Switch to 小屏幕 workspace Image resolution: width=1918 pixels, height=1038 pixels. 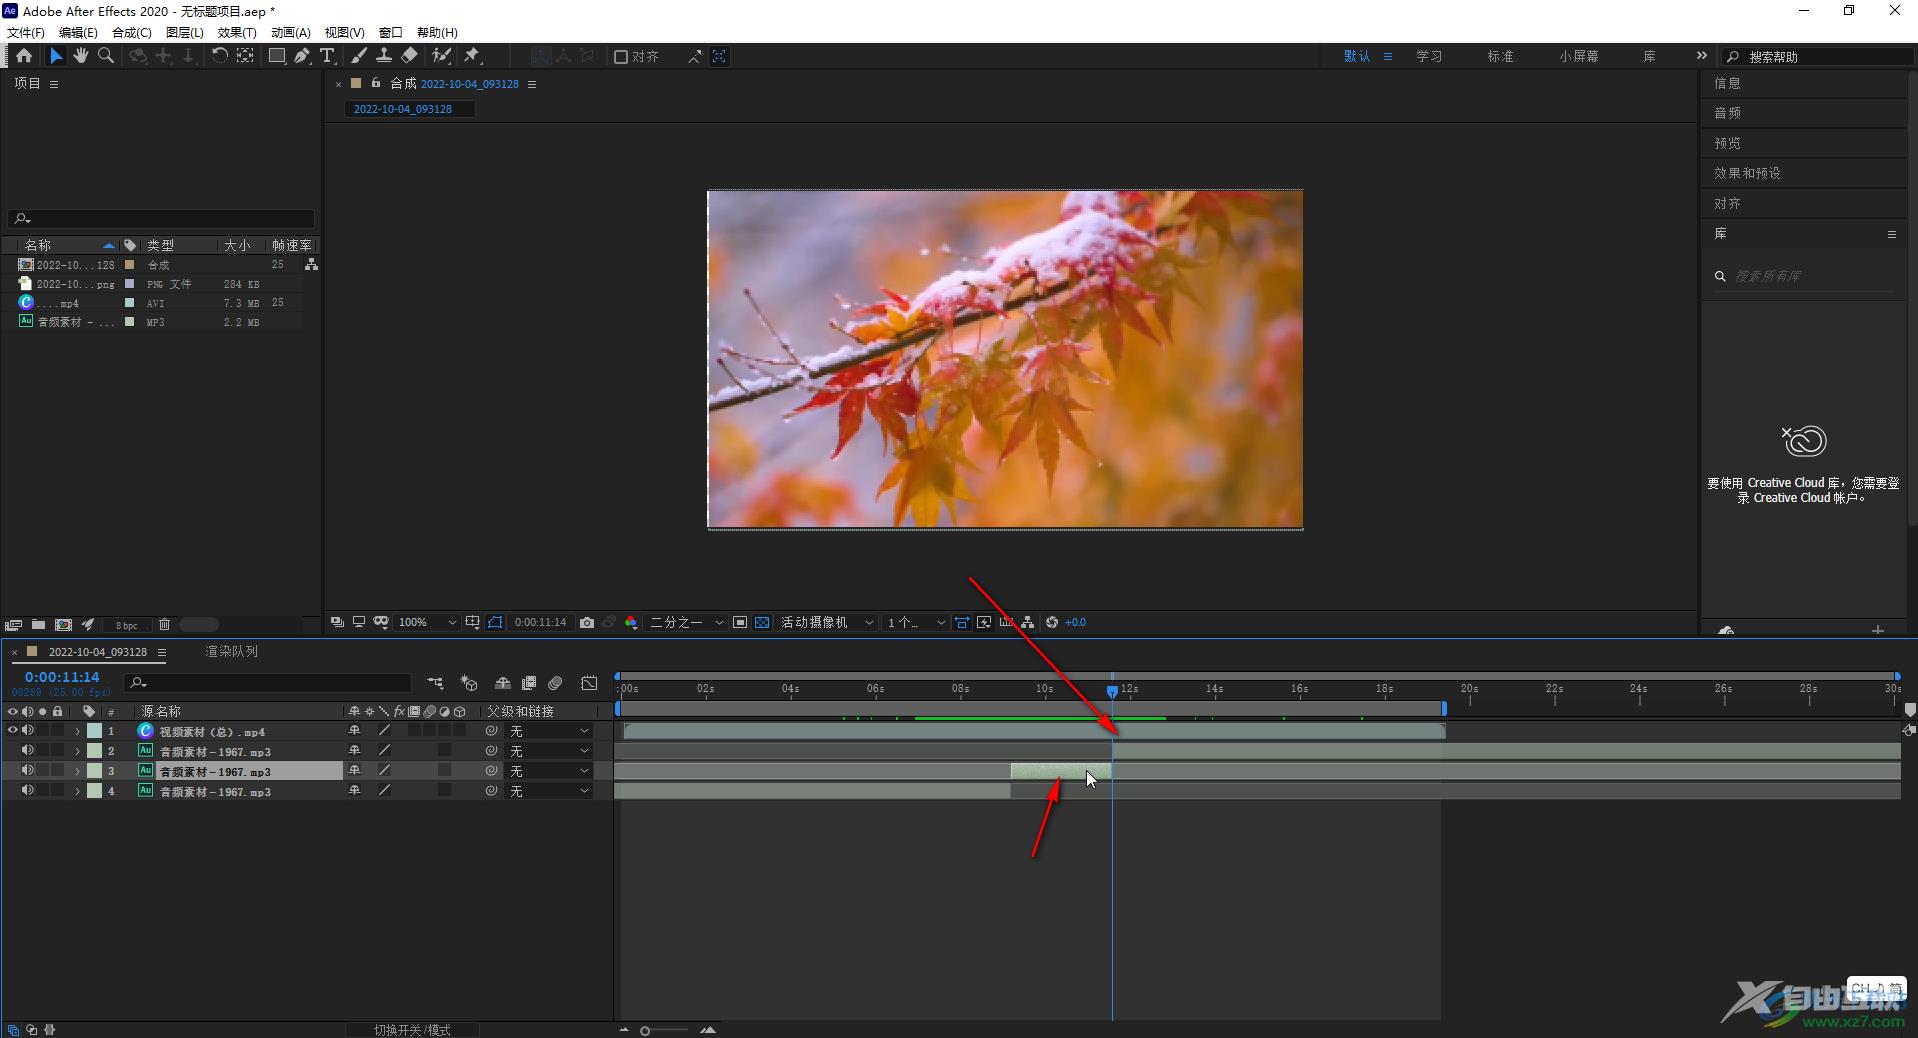pyautogui.click(x=1578, y=57)
